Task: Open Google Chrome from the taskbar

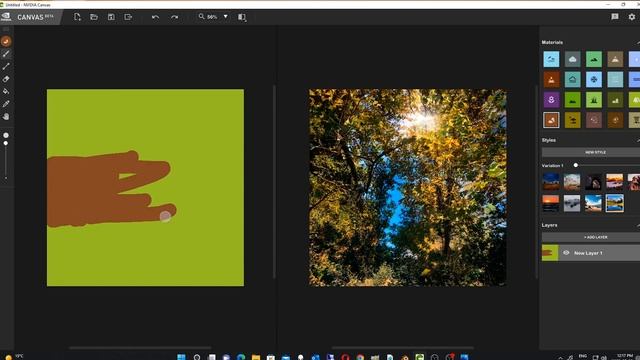Action: 360,357
